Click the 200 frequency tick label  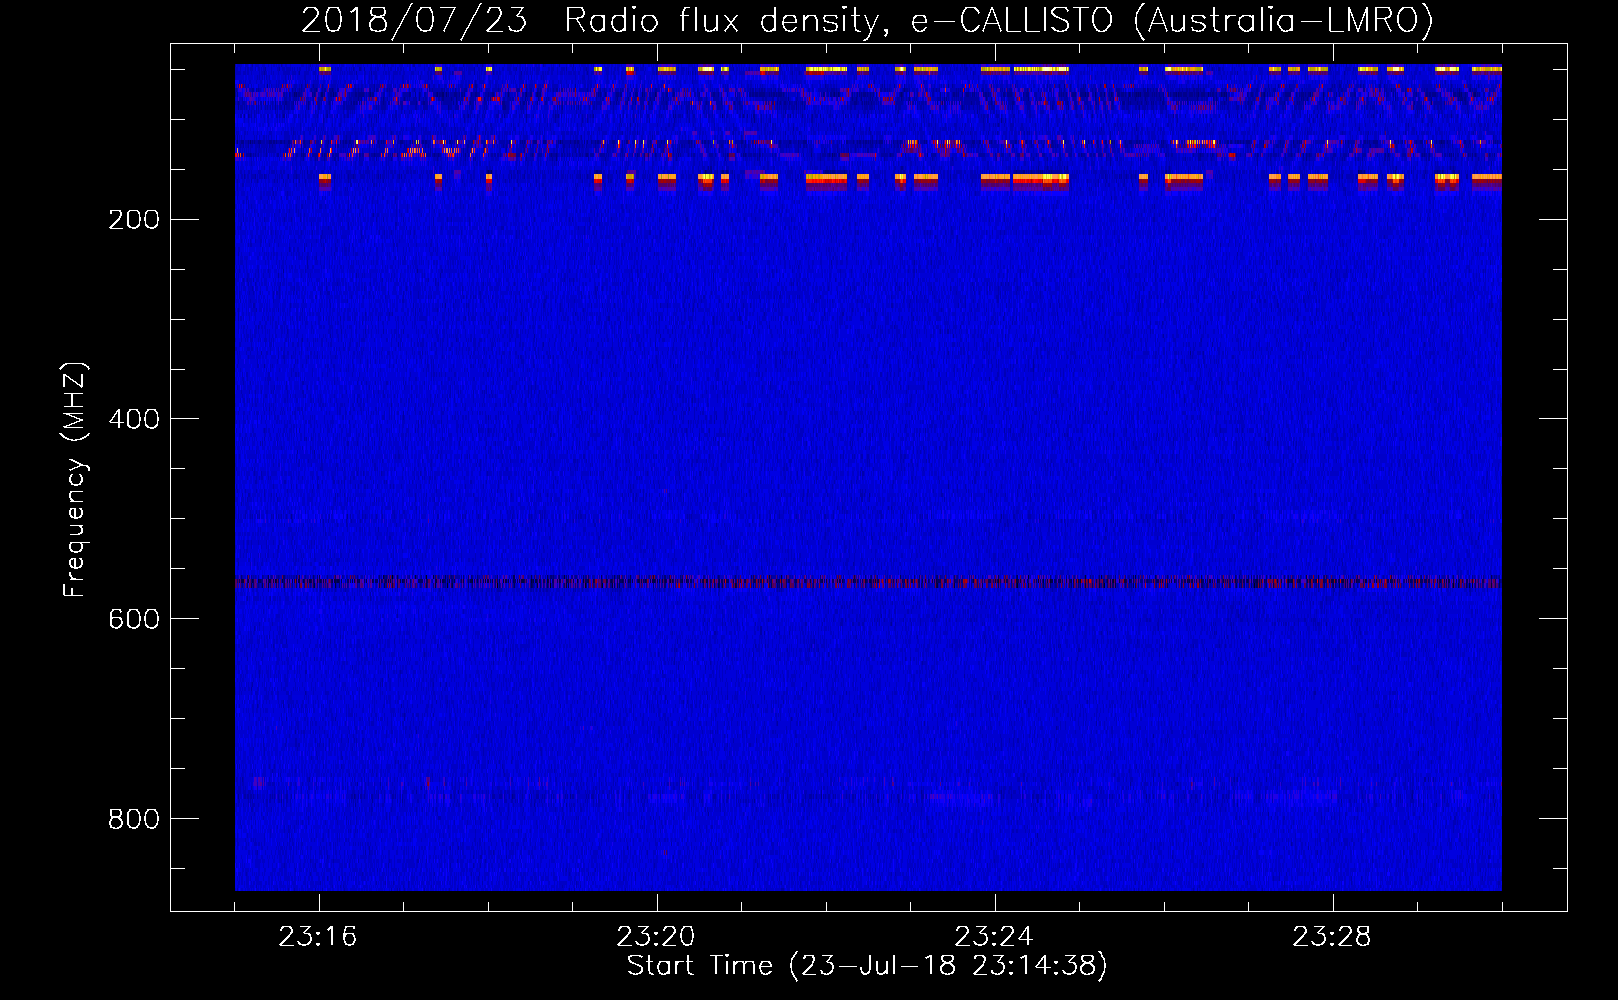[x=134, y=219]
